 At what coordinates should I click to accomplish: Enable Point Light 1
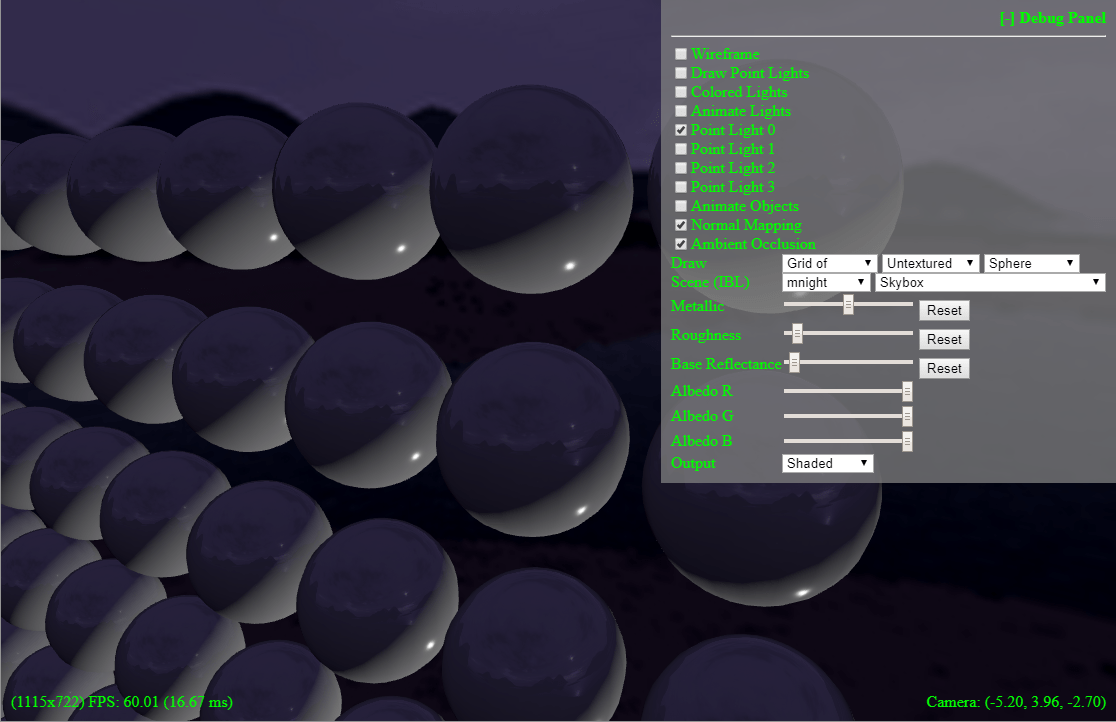pyautogui.click(x=681, y=149)
